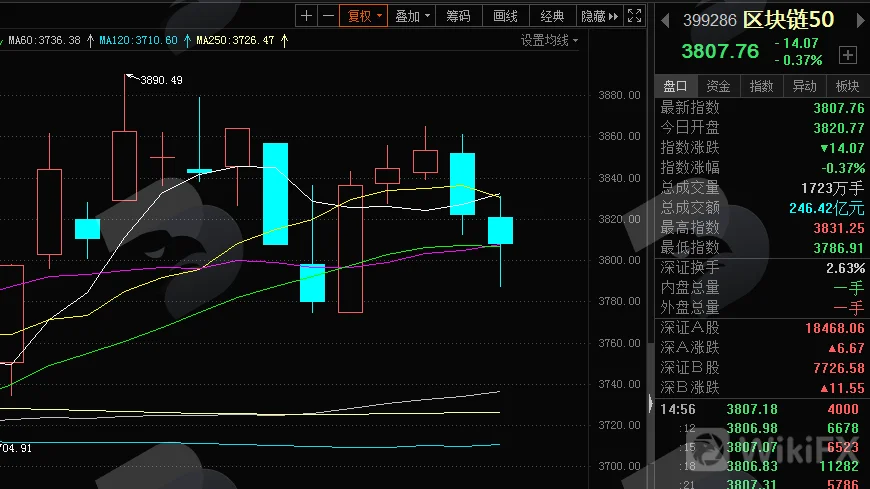Screen dimensions: 870x489
Task: Click the 最高指数 value 3831.25
Action: [x=839, y=228]
